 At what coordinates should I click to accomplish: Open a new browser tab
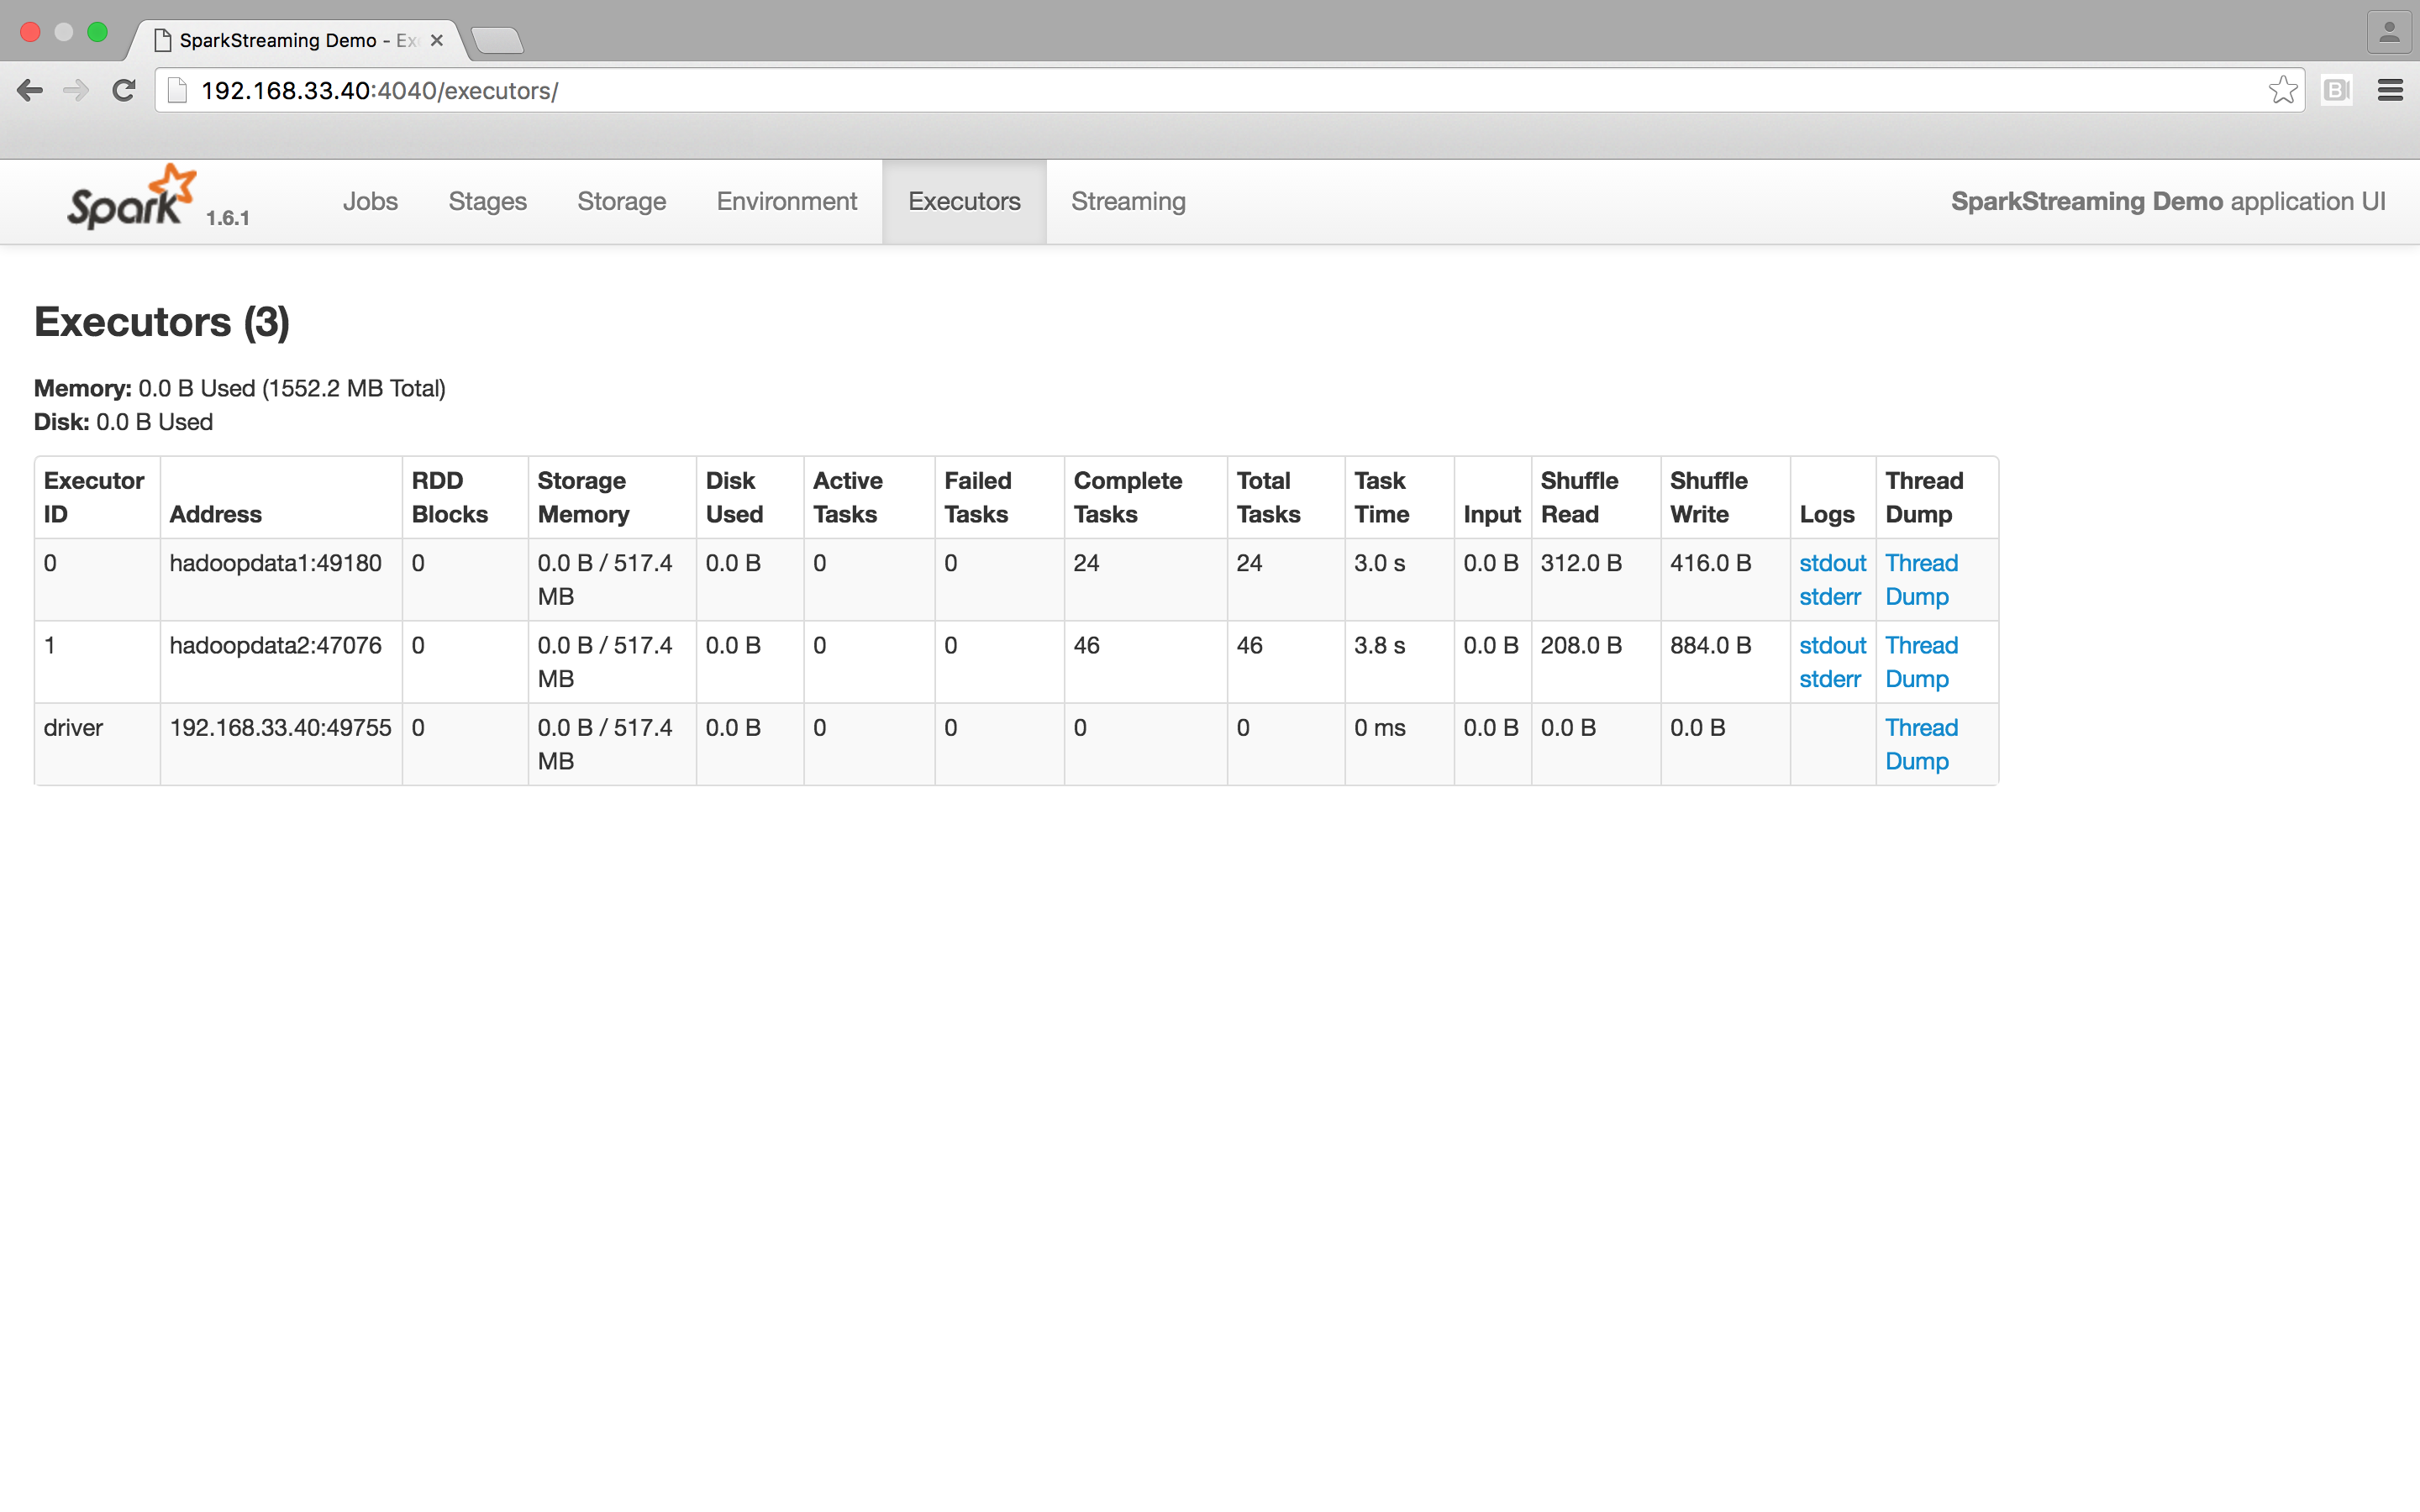coord(497,41)
